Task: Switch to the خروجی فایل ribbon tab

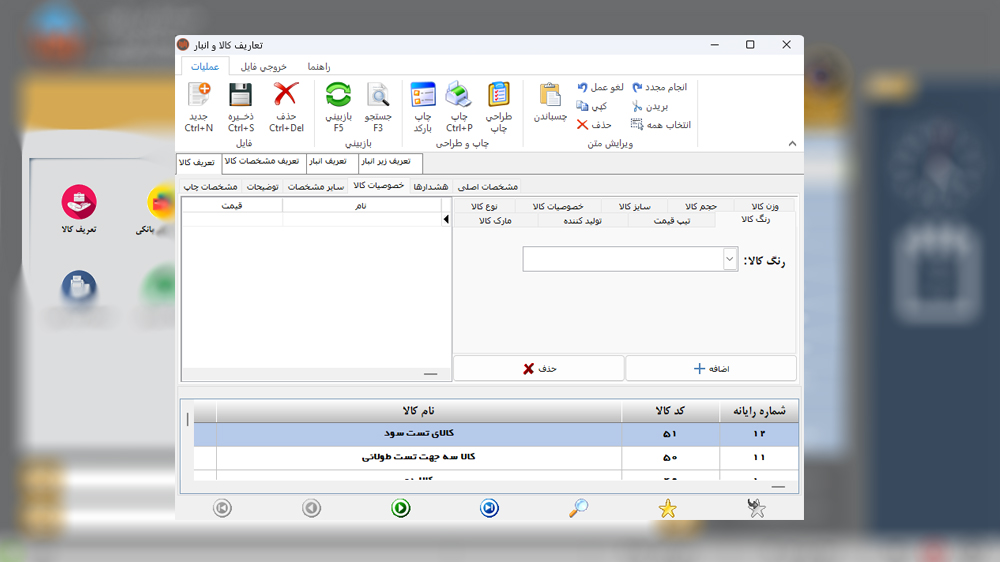Action: point(264,66)
